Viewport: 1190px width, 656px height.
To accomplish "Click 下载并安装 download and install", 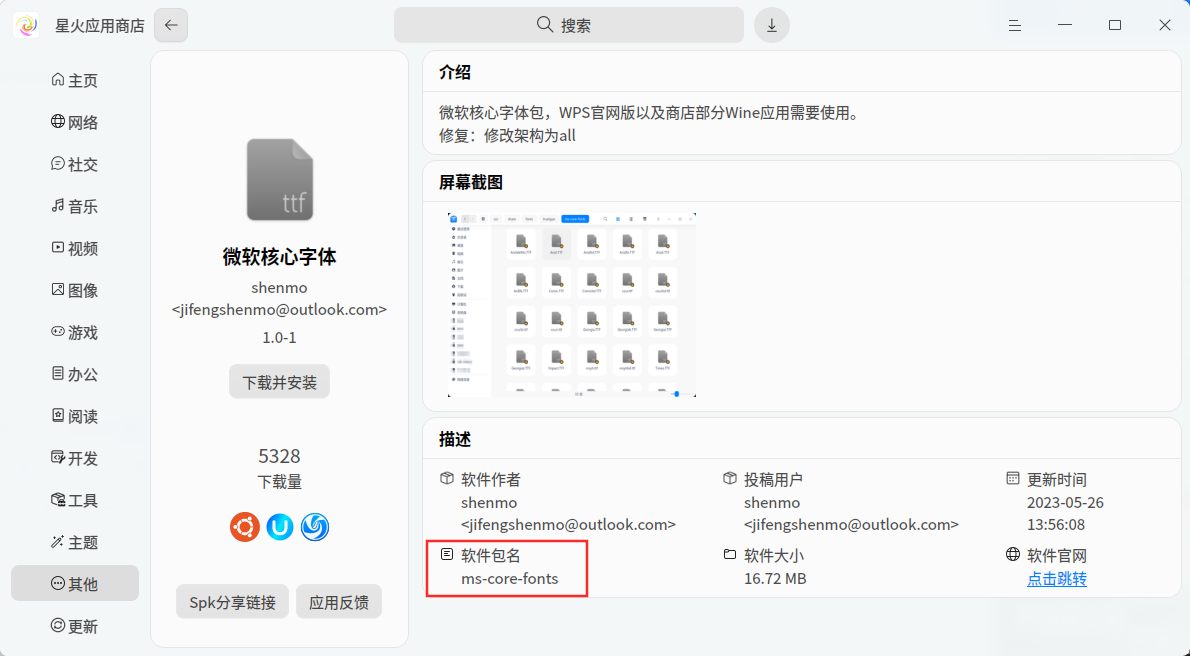I will [x=279, y=382].
